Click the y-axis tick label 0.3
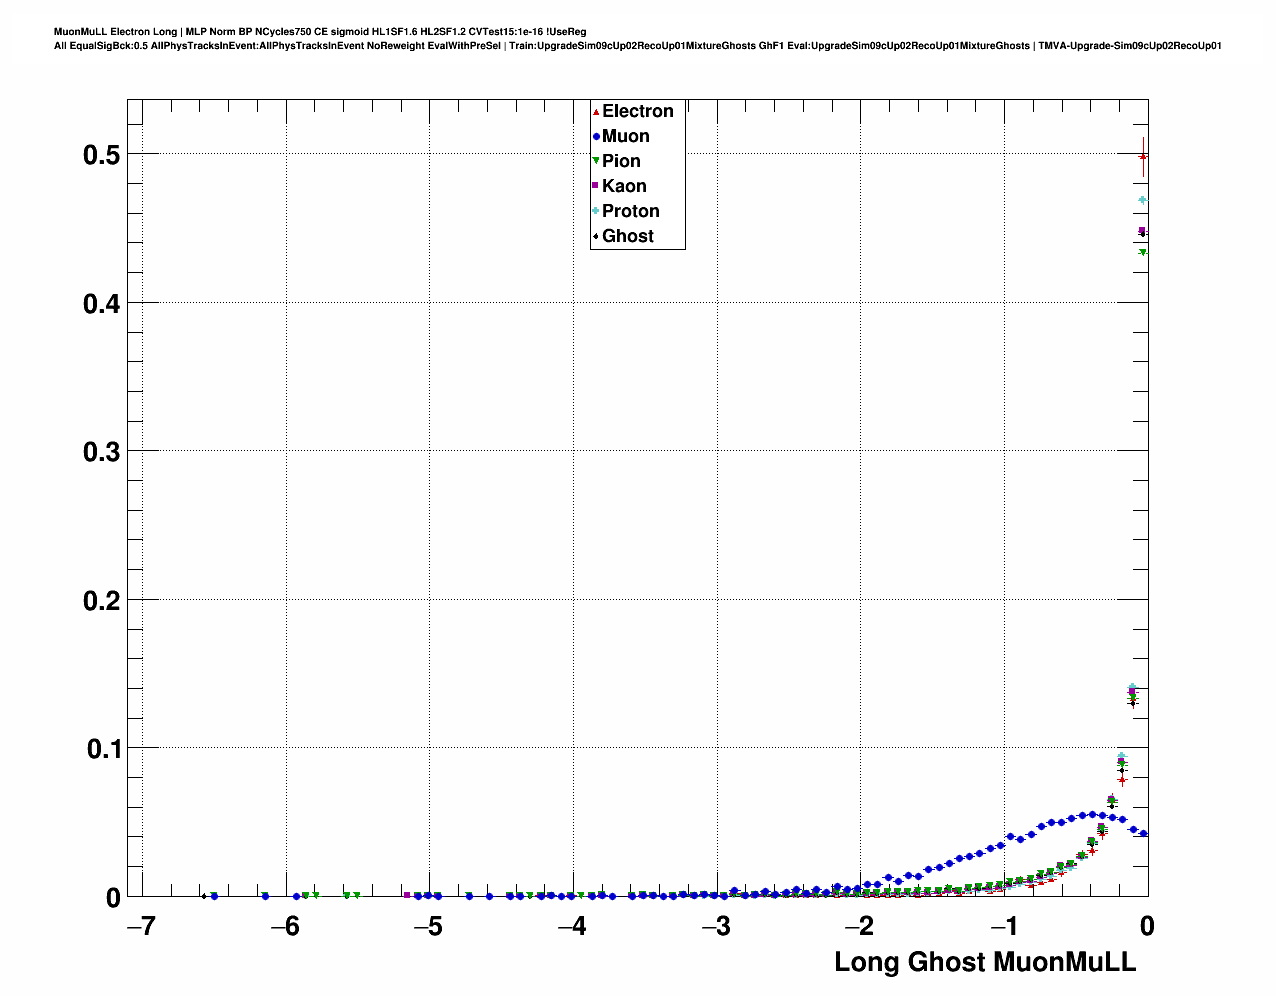Viewport: 1276px width, 996px height. point(101,452)
